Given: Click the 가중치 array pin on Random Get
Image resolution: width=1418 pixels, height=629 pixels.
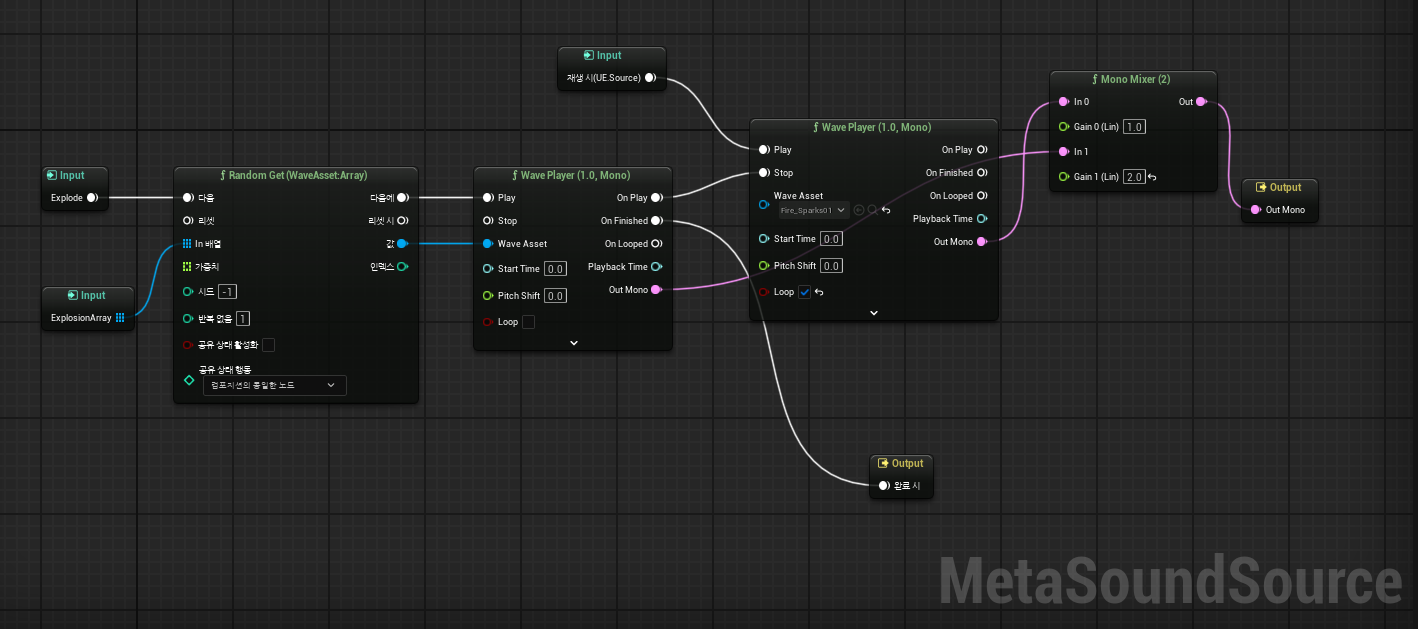Looking at the screenshot, I should (x=187, y=267).
